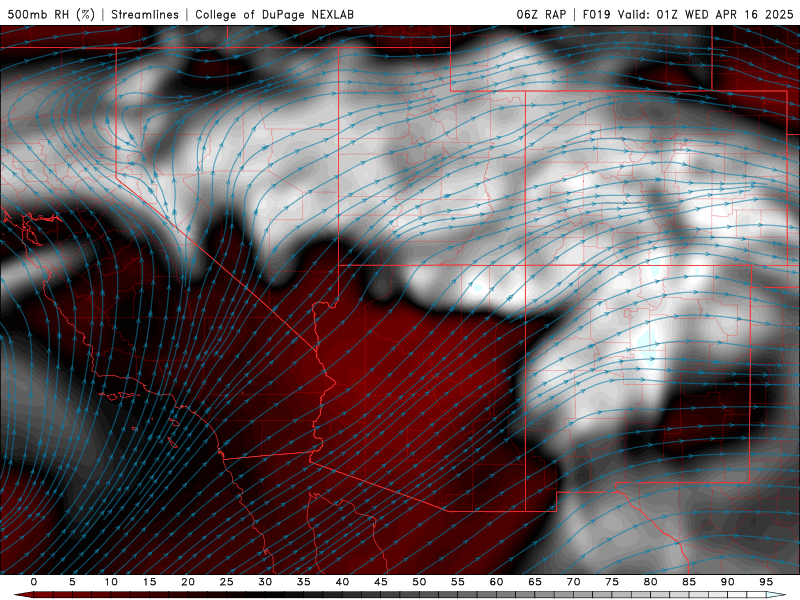The image size is (800, 600).
Task: Click the 65 value on the color scale
Action: tap(535, 582)
